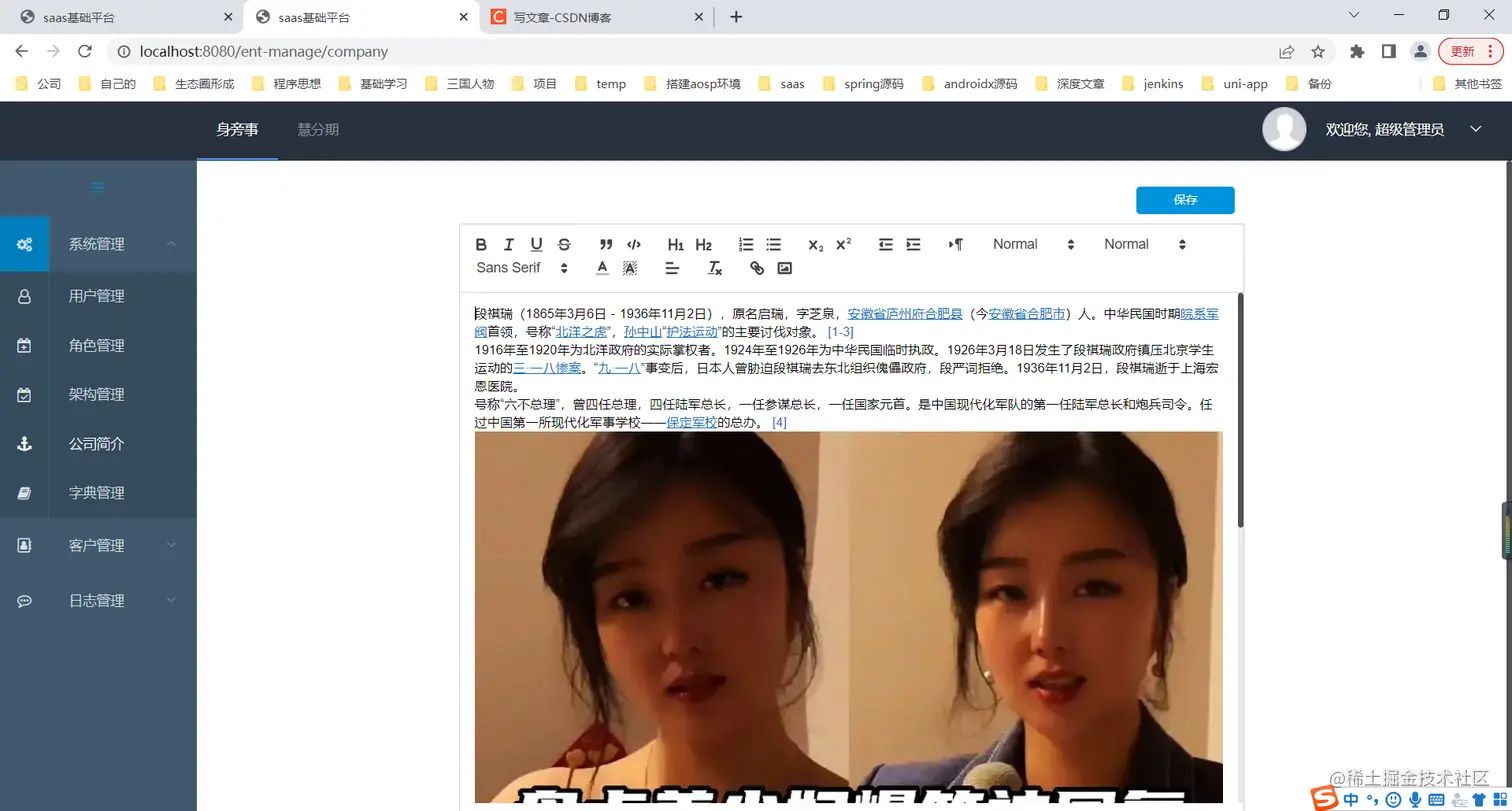Open the browser extensions puzzle icon
This screenshot has width=1512, height=811.
coord(1357,51)
